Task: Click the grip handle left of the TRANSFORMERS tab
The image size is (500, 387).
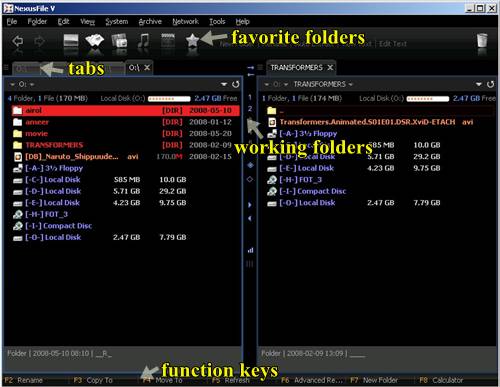Action: tap(261, 68)
